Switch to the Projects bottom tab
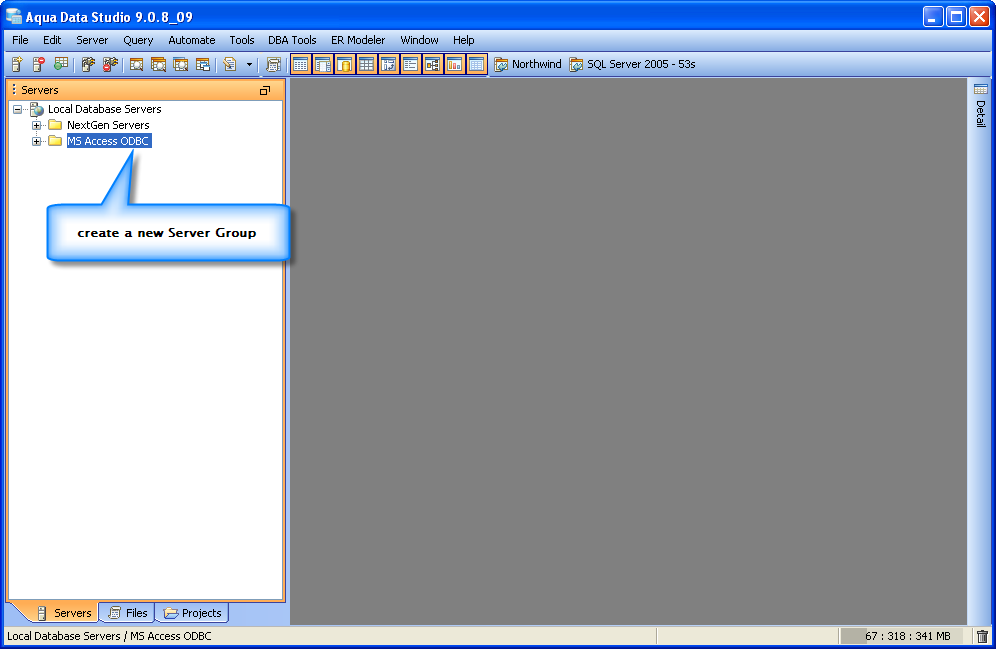Viewport: 996px width, 649px height. click(192, 613)
